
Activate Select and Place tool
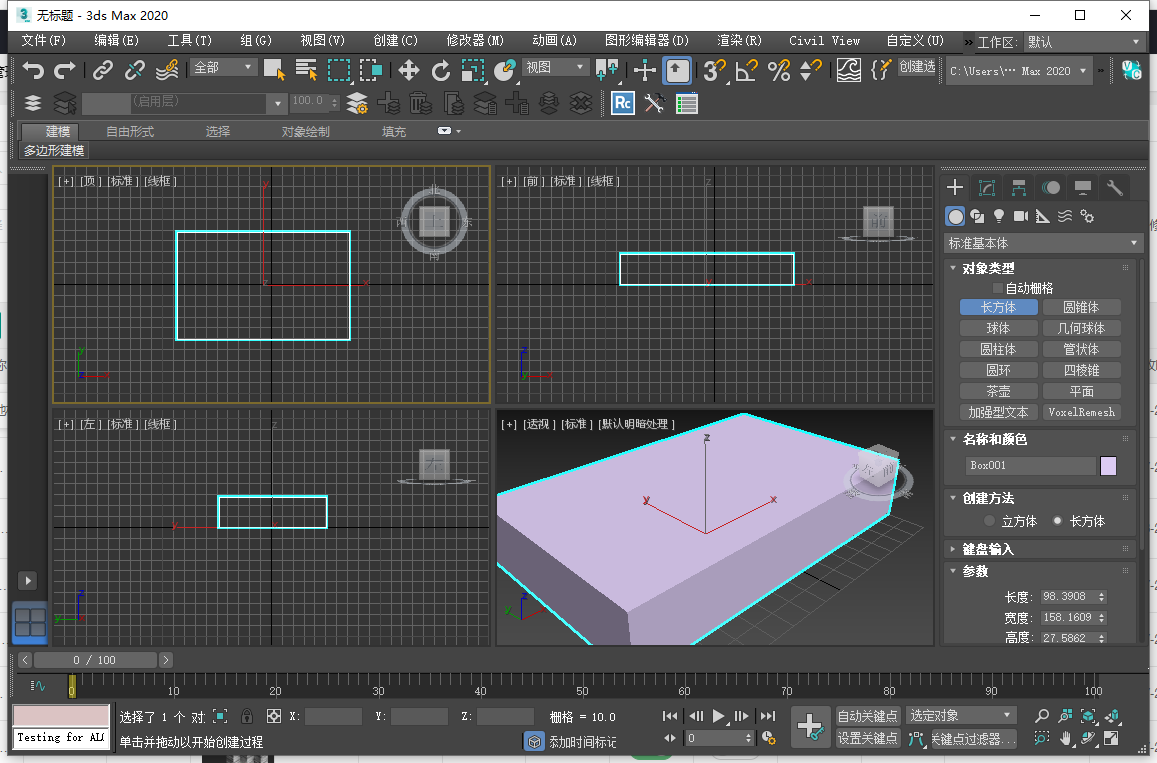[505, 70]
